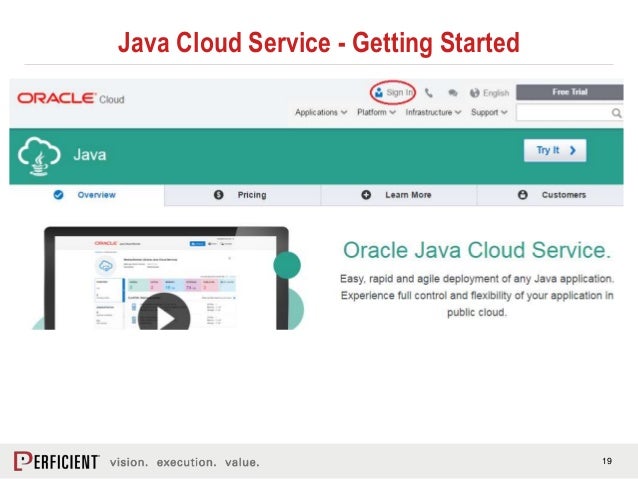Click the search magnifier icon

click(616, 113)
